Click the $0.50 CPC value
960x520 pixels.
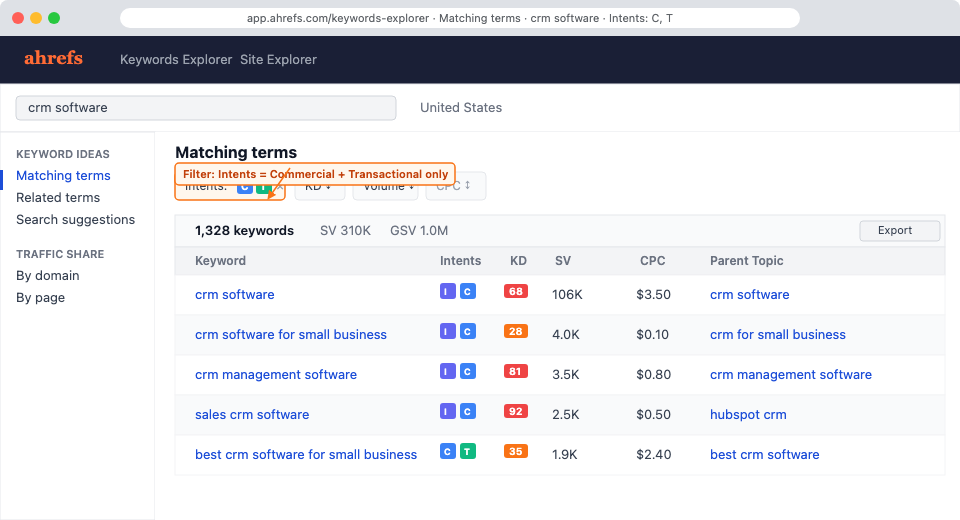point(653,415)
